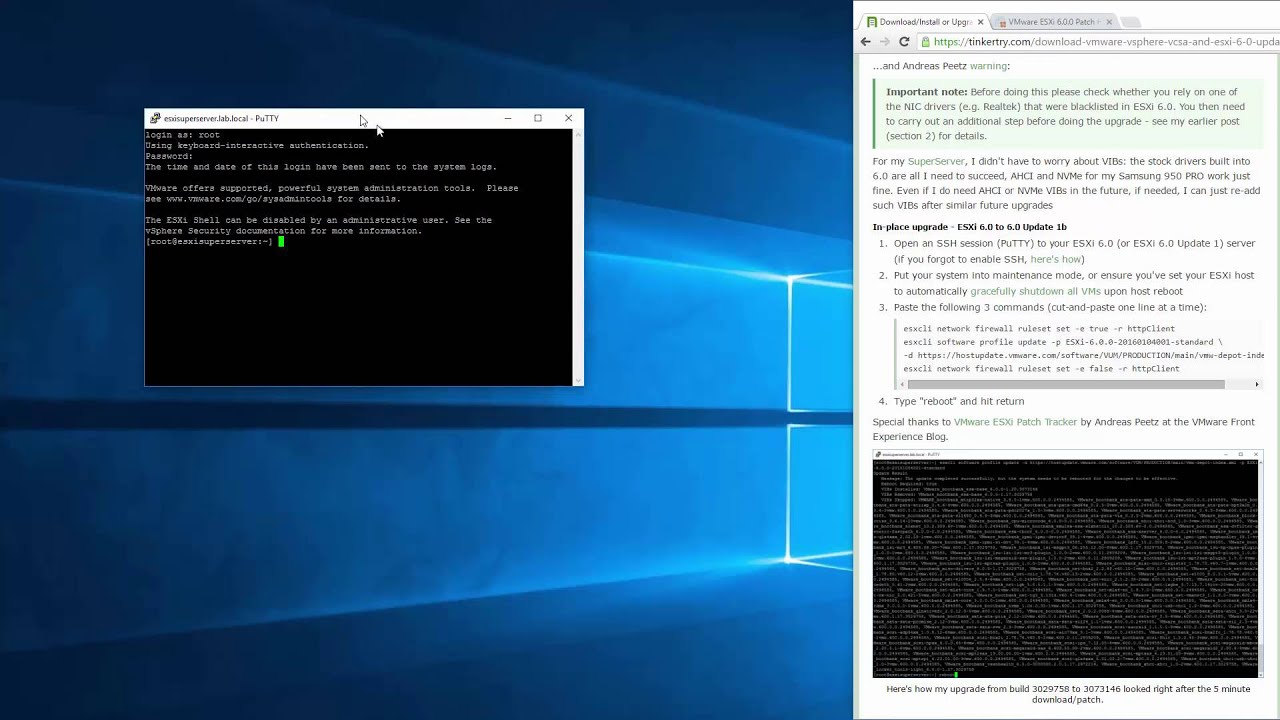The width and height of the screenshot is (1280, 720).
Task: Open the VMware ESXi Patch Tracker link
Action: 1015,422
